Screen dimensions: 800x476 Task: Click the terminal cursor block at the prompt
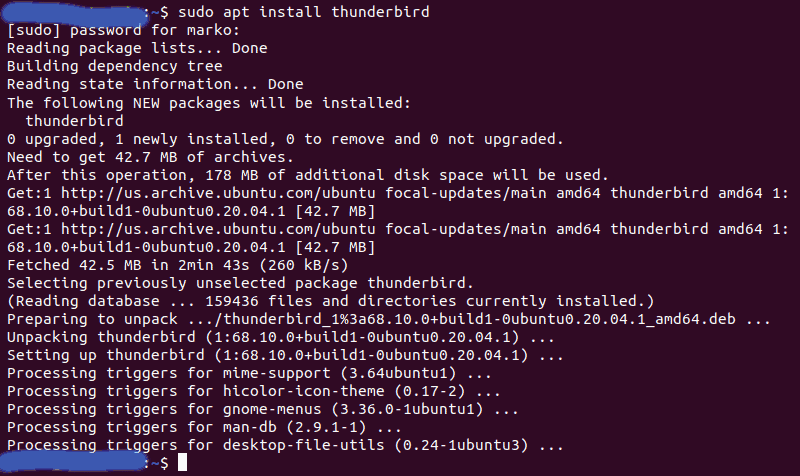pos(182,463)
